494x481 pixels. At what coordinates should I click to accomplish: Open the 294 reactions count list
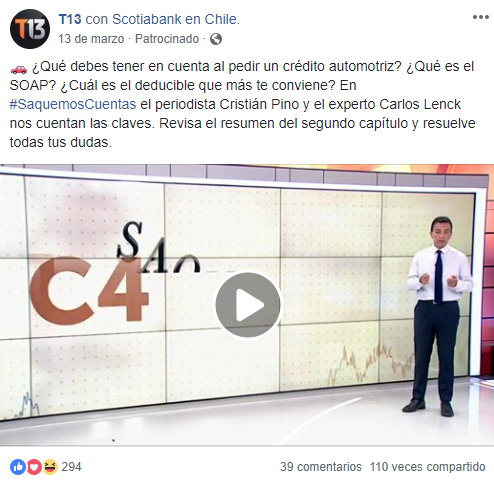click(x=71, y=467)
